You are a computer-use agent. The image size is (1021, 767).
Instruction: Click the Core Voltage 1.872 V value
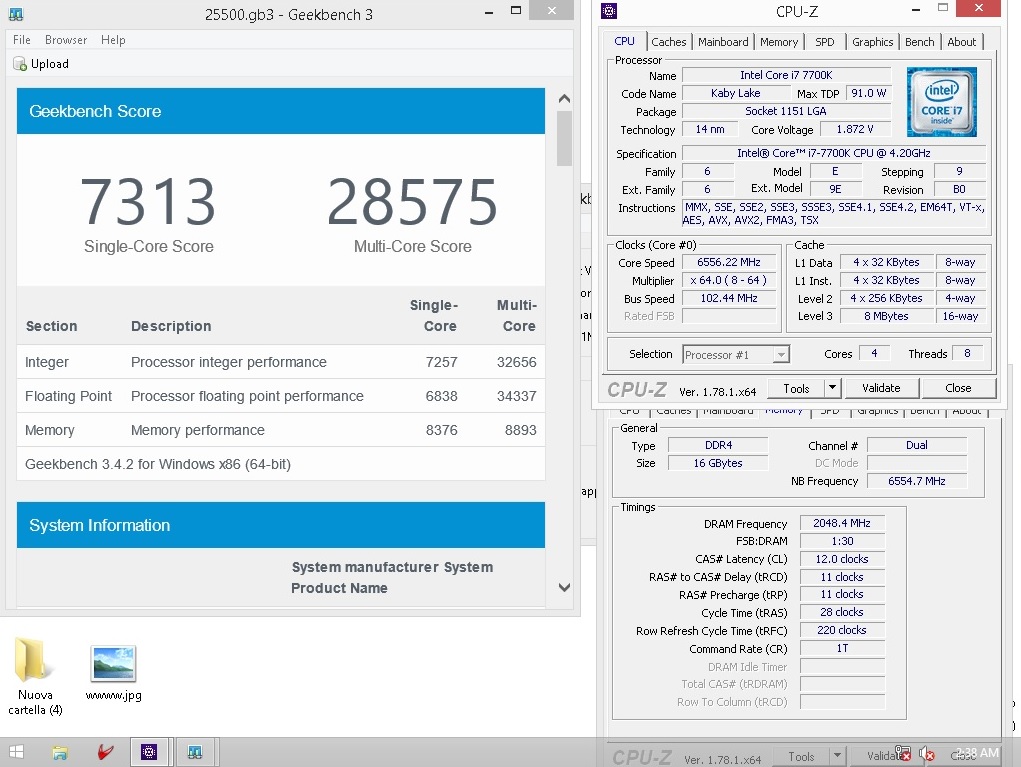[x=855, y=129]
